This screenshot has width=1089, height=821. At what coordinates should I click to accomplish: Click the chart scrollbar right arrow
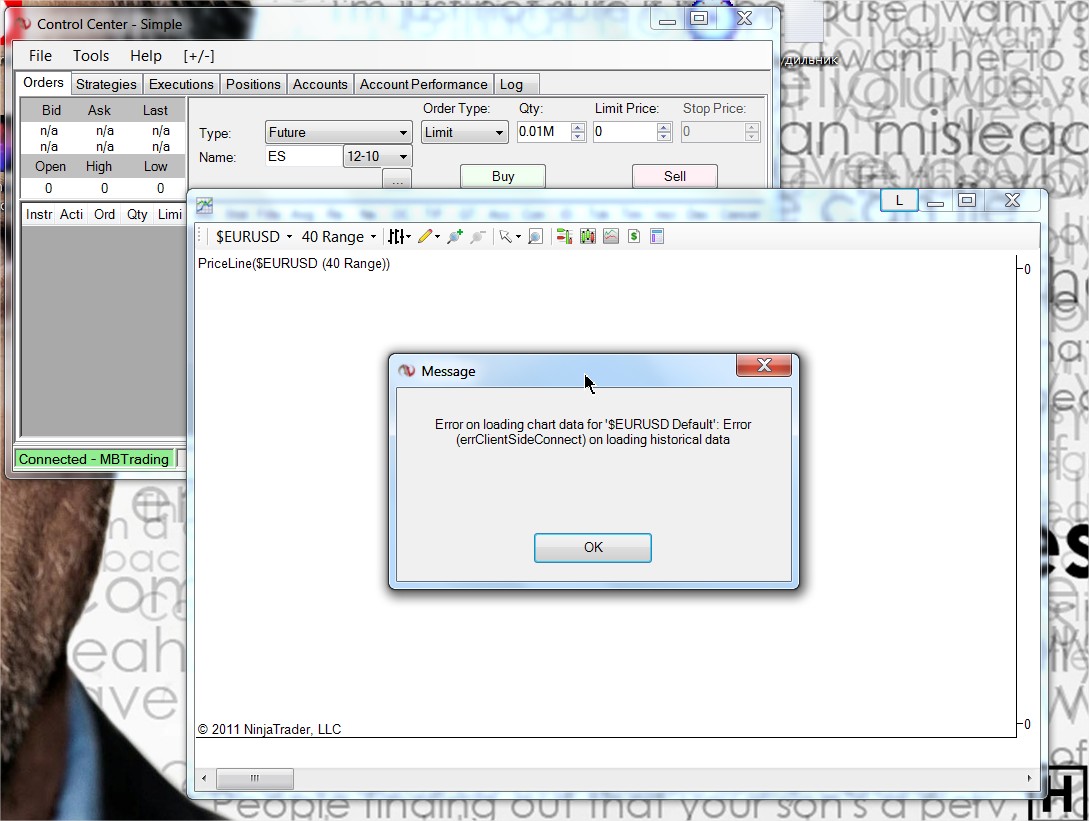(1029, 778)
